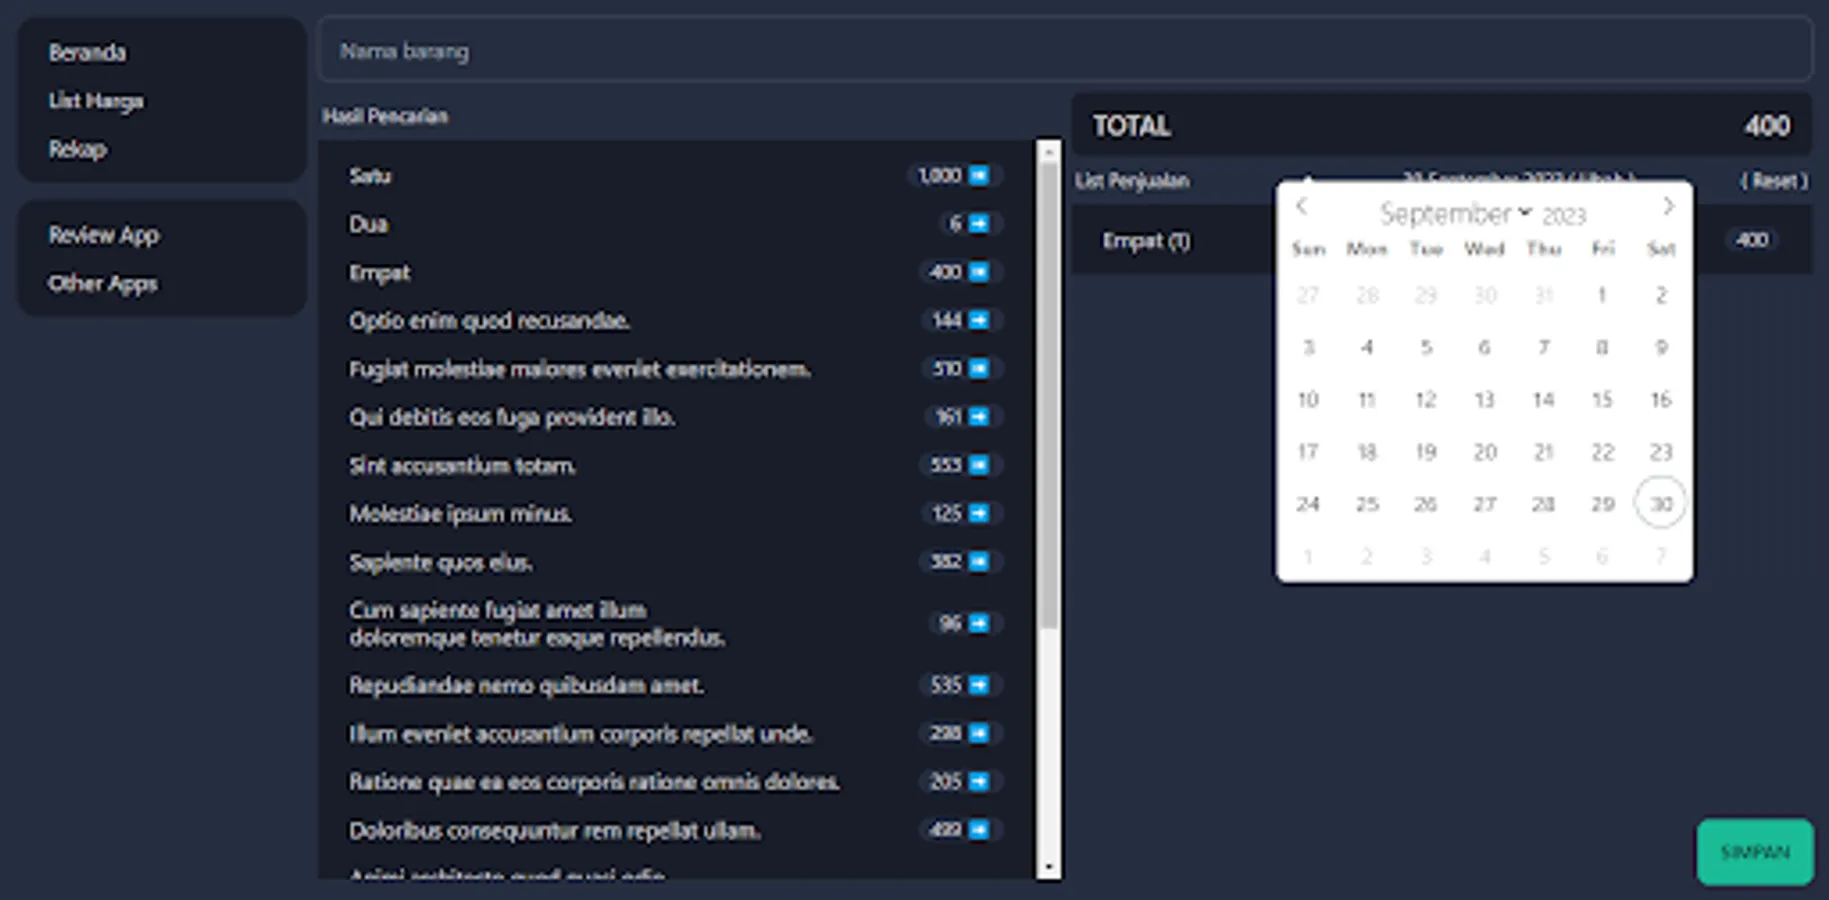Click the Empat (1) sales list entry
1829x900 pixels.
[1147, 241]
